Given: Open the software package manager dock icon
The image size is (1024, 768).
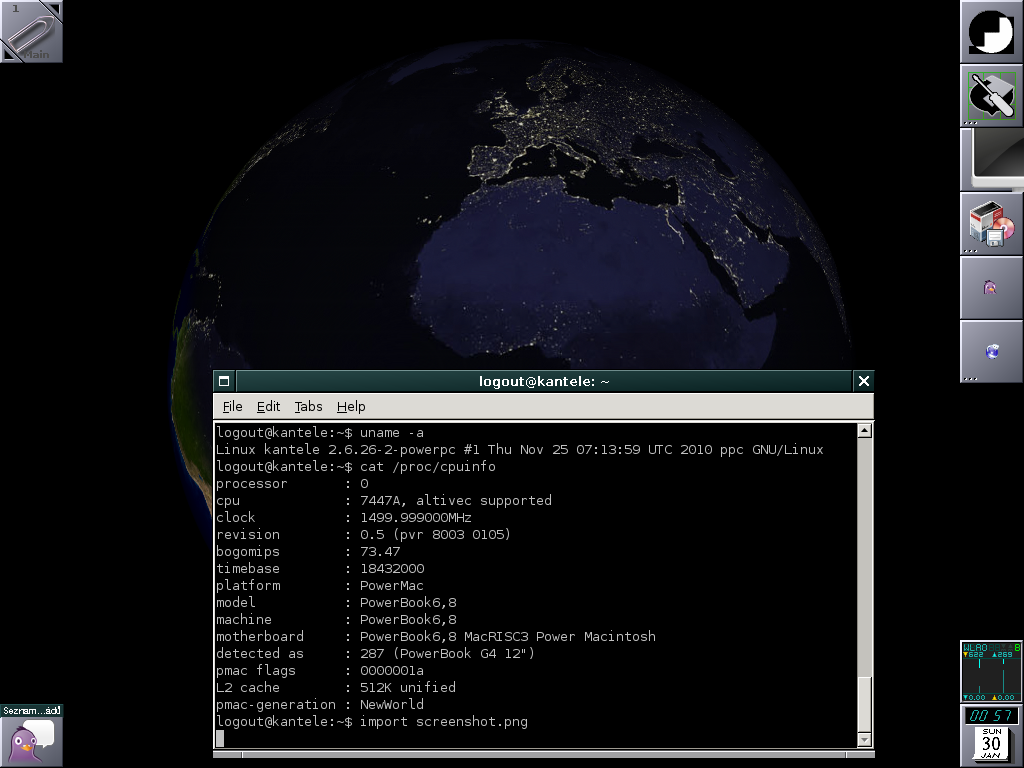Looking at the screenshot, I should coord(991,224).
